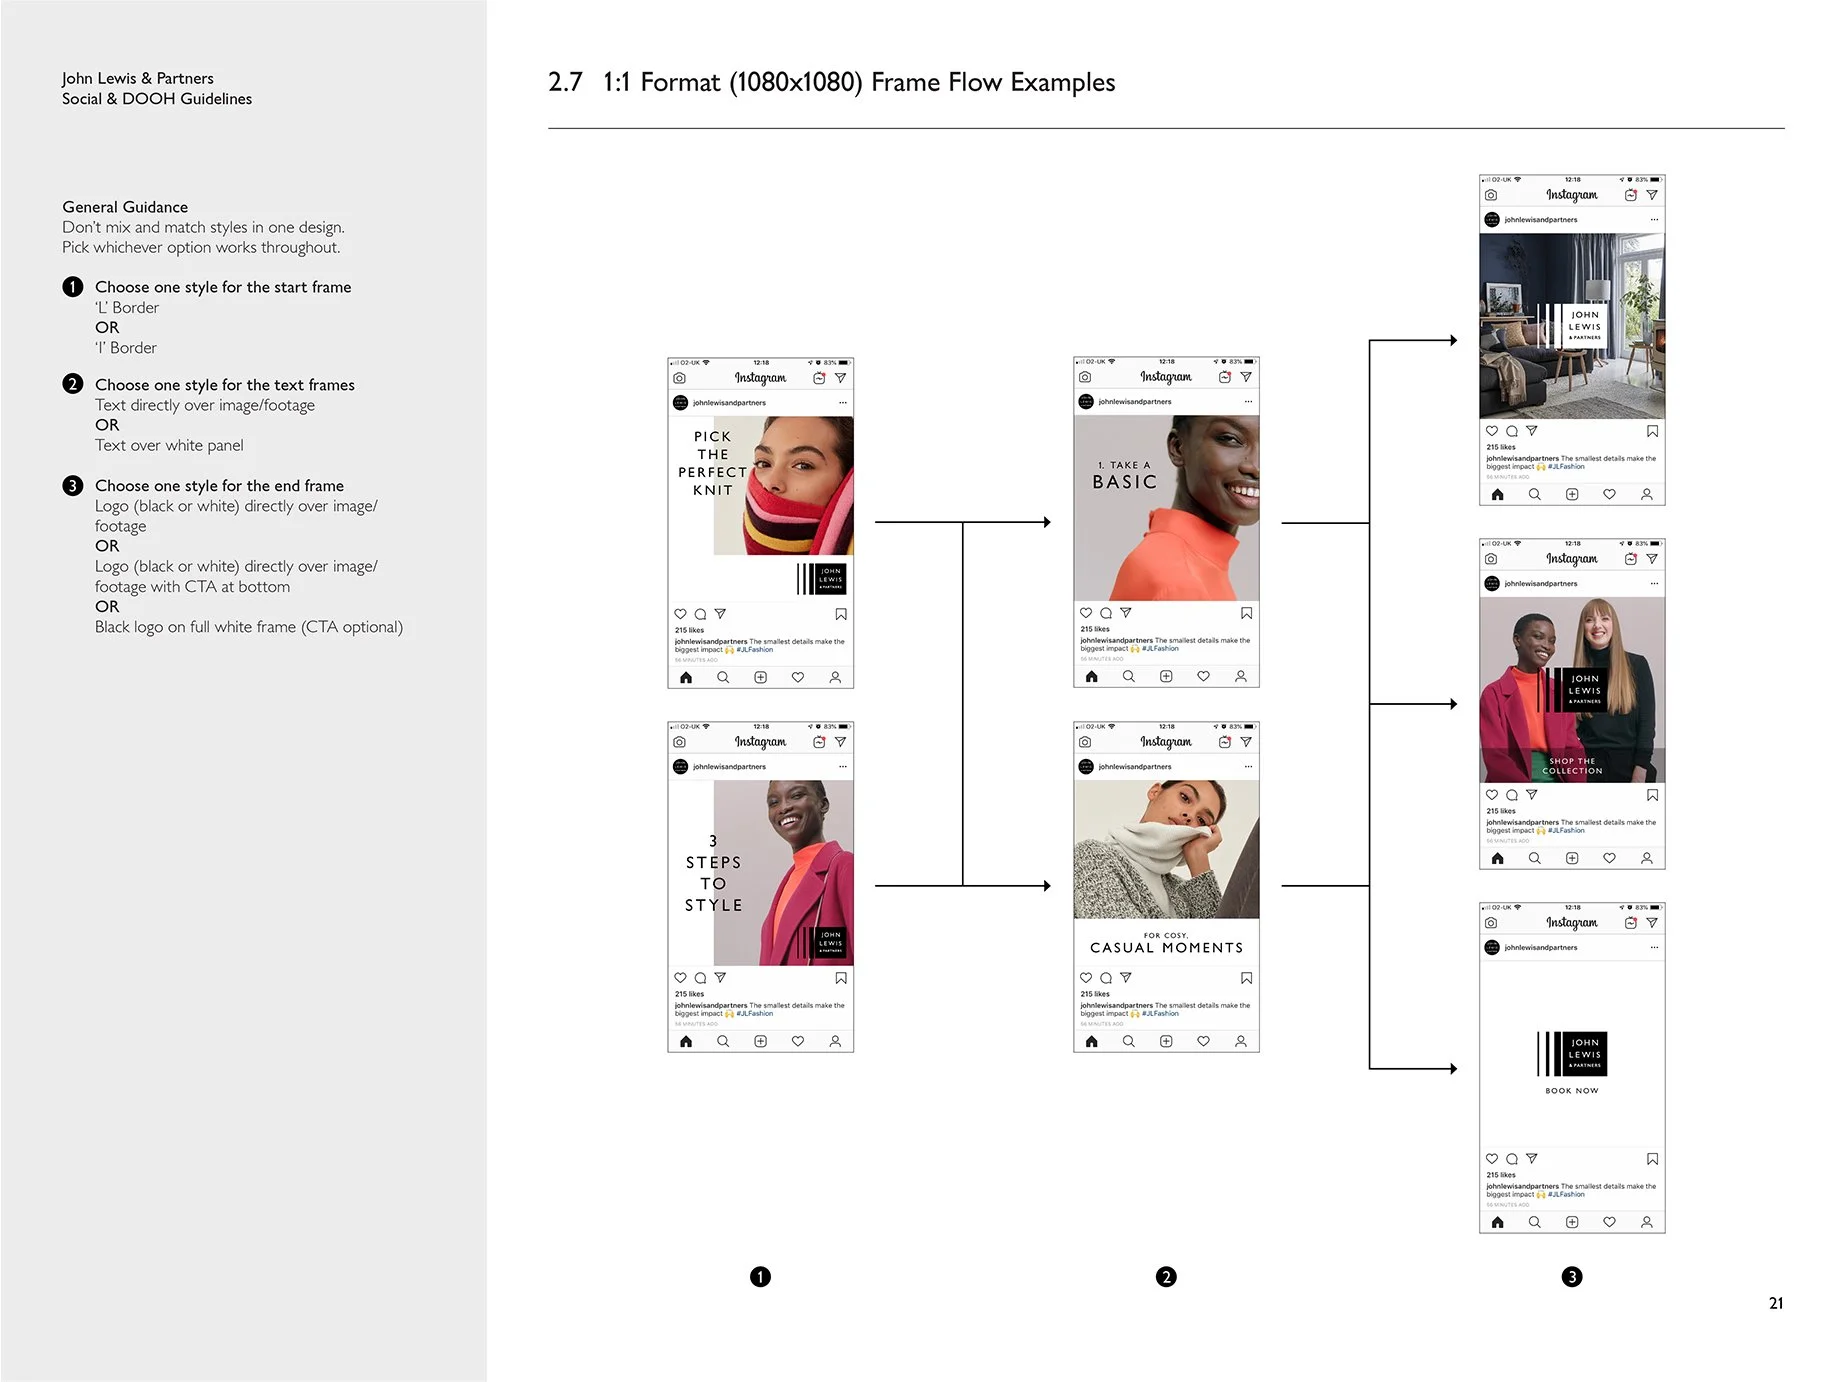Click 'Choose one style for the text frames'
Image resolution: width=1846 pixels, height=1382 pixels.
click(225, 385)
